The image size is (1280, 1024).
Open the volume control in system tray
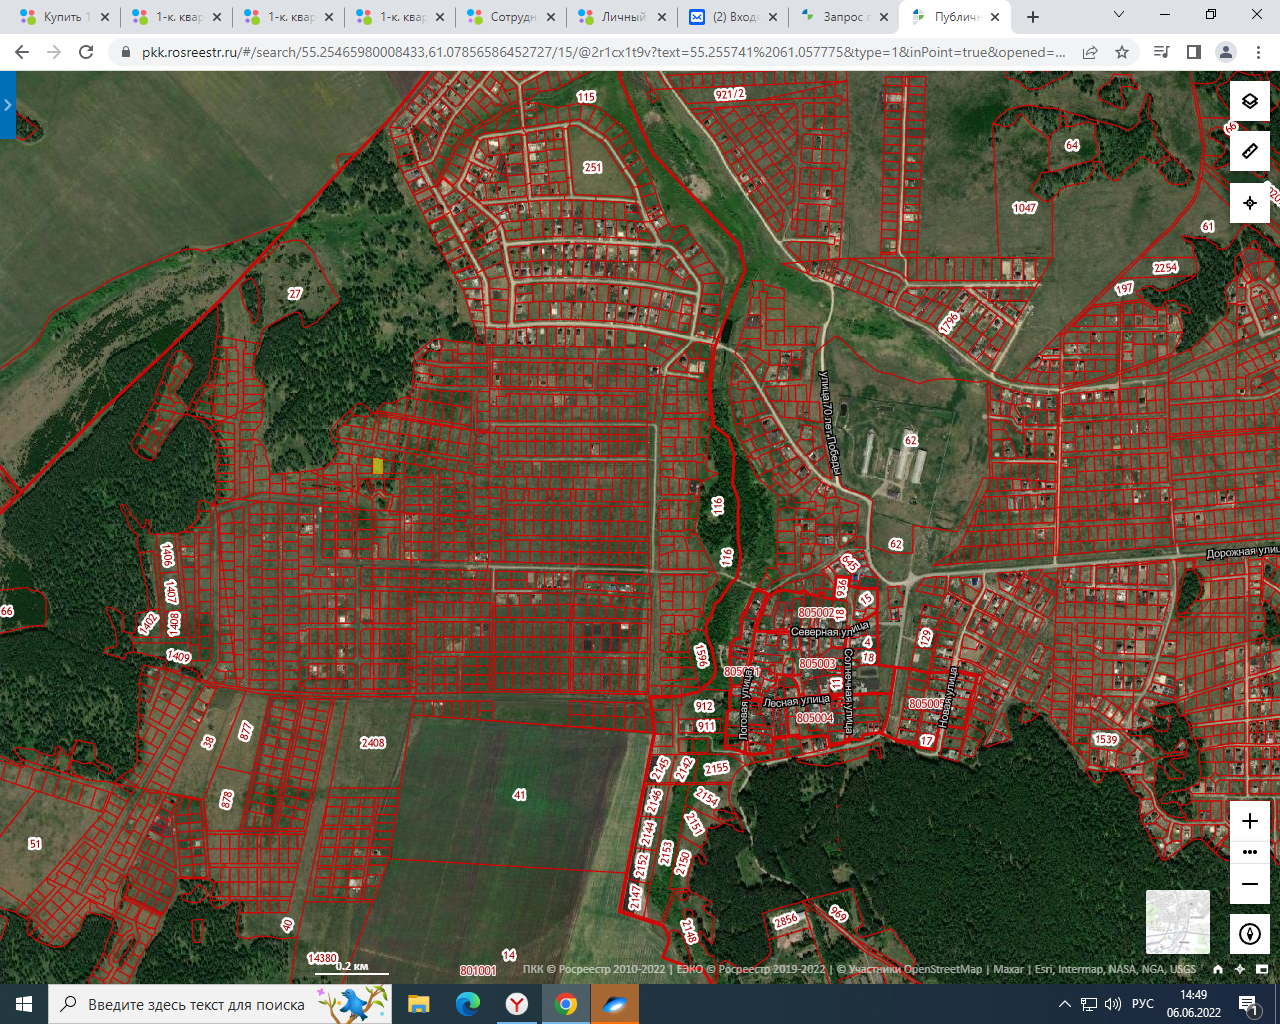pos(1113,1004)
